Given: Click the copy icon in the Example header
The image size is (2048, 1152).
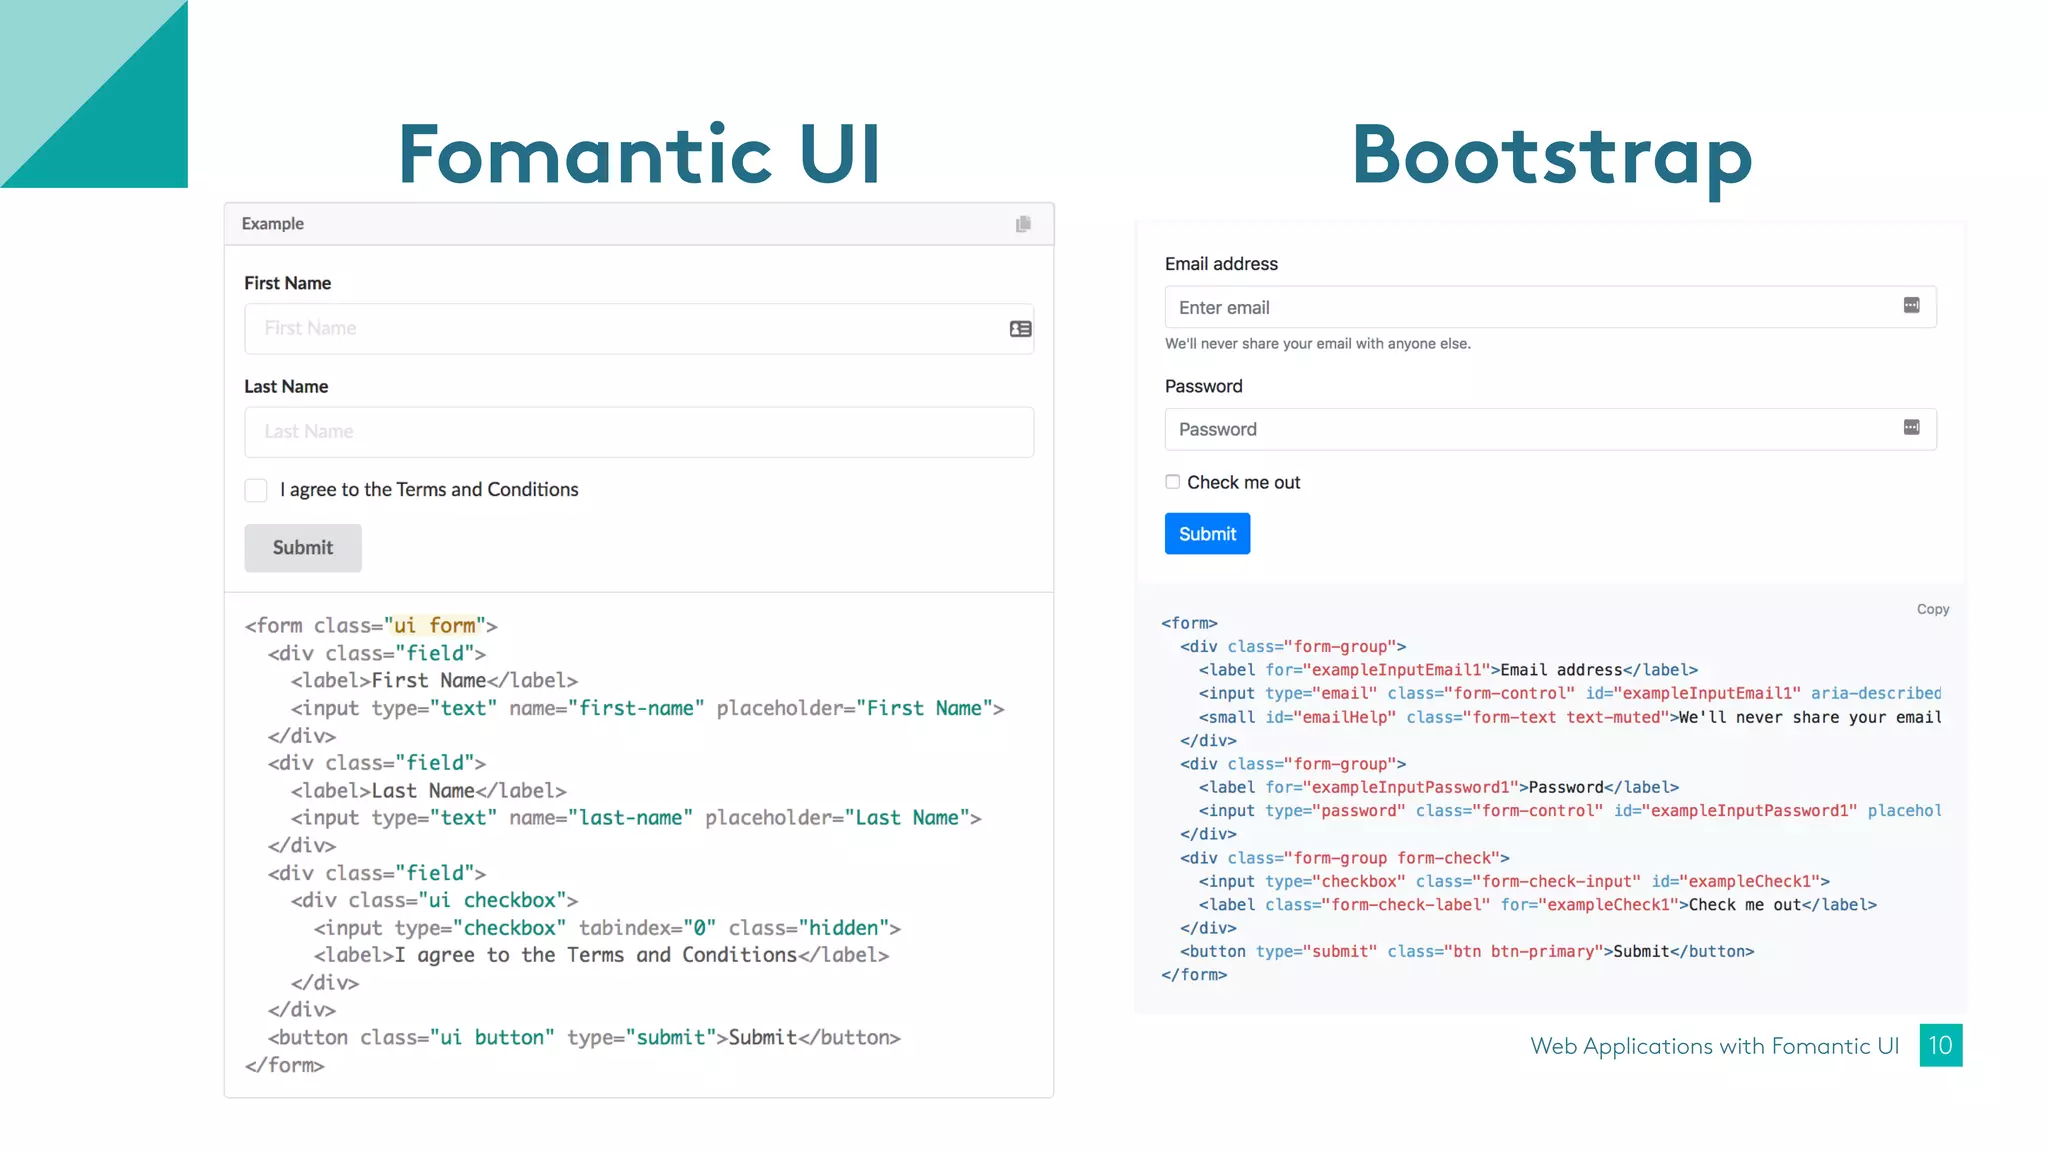Looking at the screenshot, I should 1023,224.
